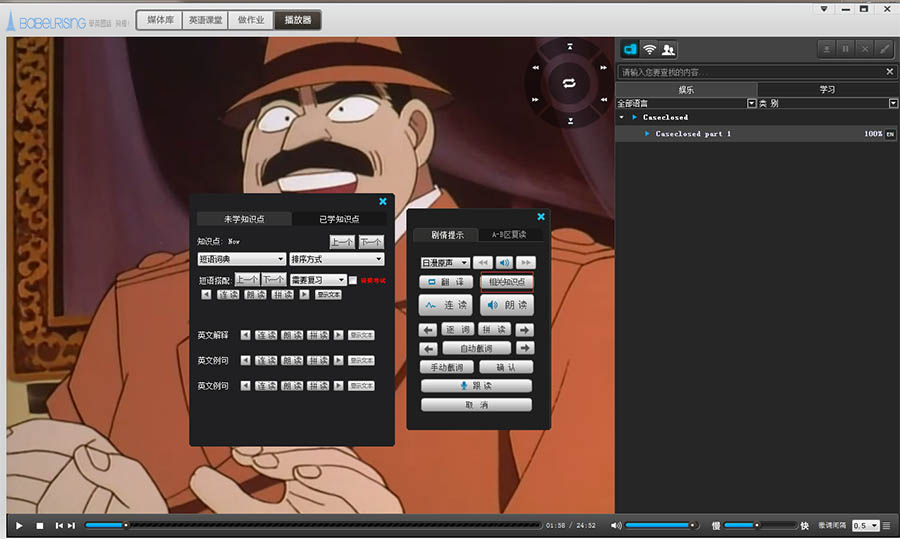The image size is (900, 539).
Task: Skip to next track in player bar
Action: (72, 525)
